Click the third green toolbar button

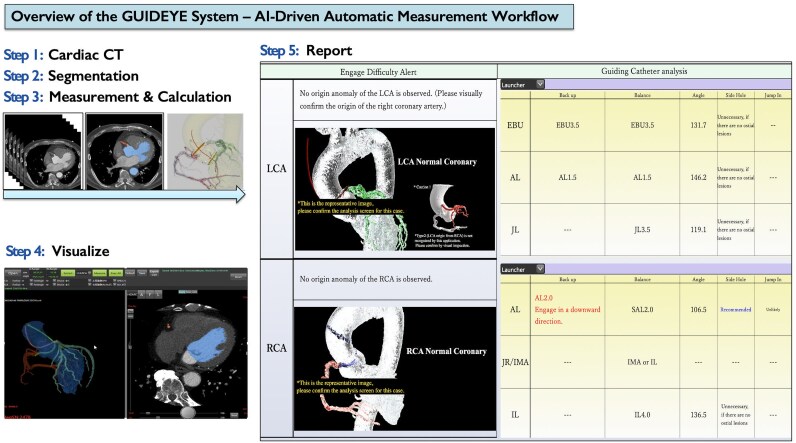[116, 273]
